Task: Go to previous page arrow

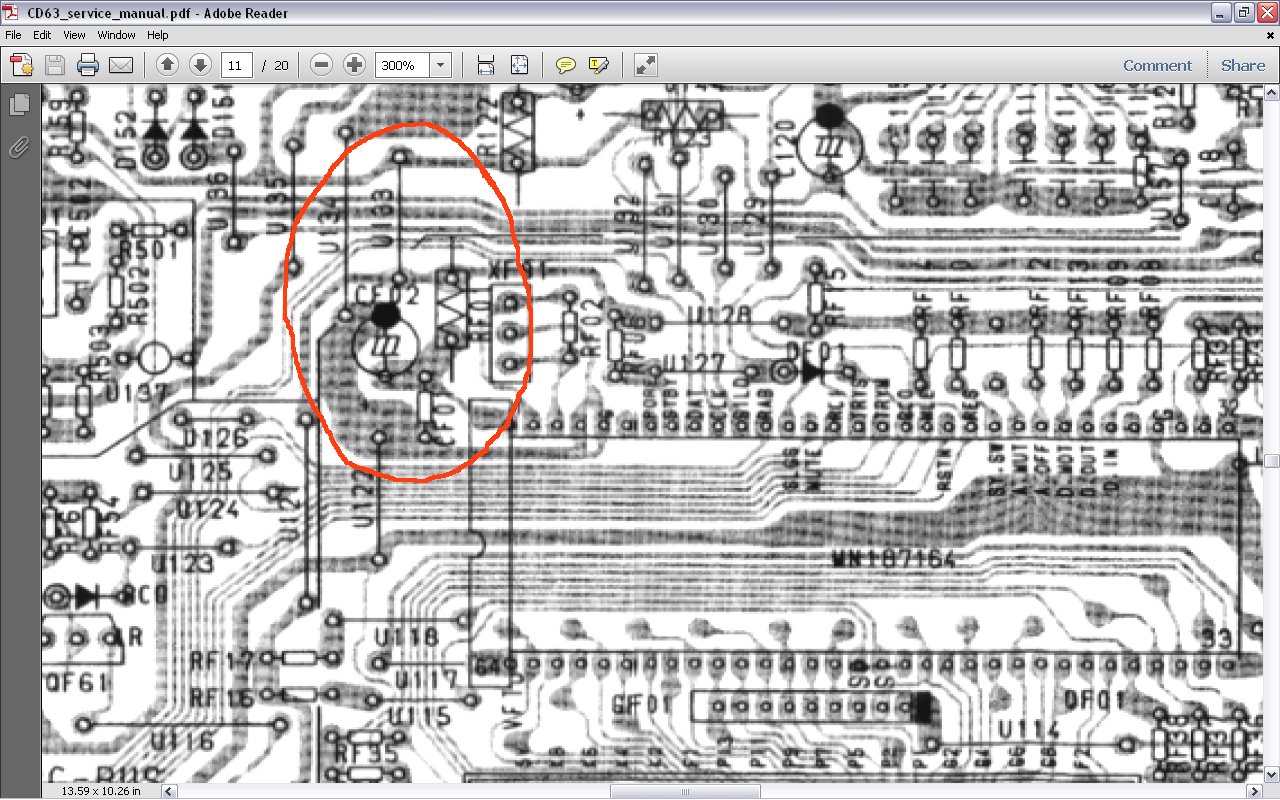Action: (167, 65)
